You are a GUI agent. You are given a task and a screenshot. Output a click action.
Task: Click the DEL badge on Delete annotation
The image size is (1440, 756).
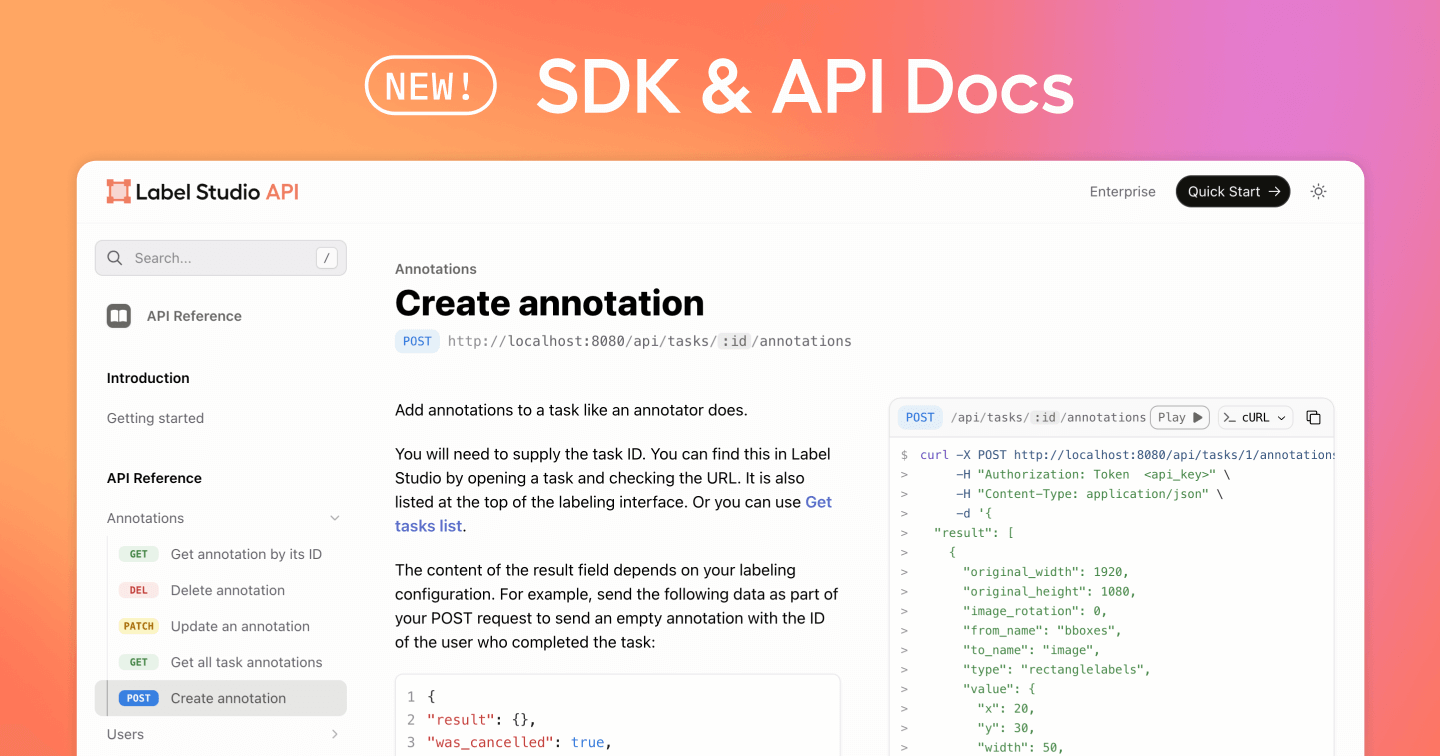point(139,589)
